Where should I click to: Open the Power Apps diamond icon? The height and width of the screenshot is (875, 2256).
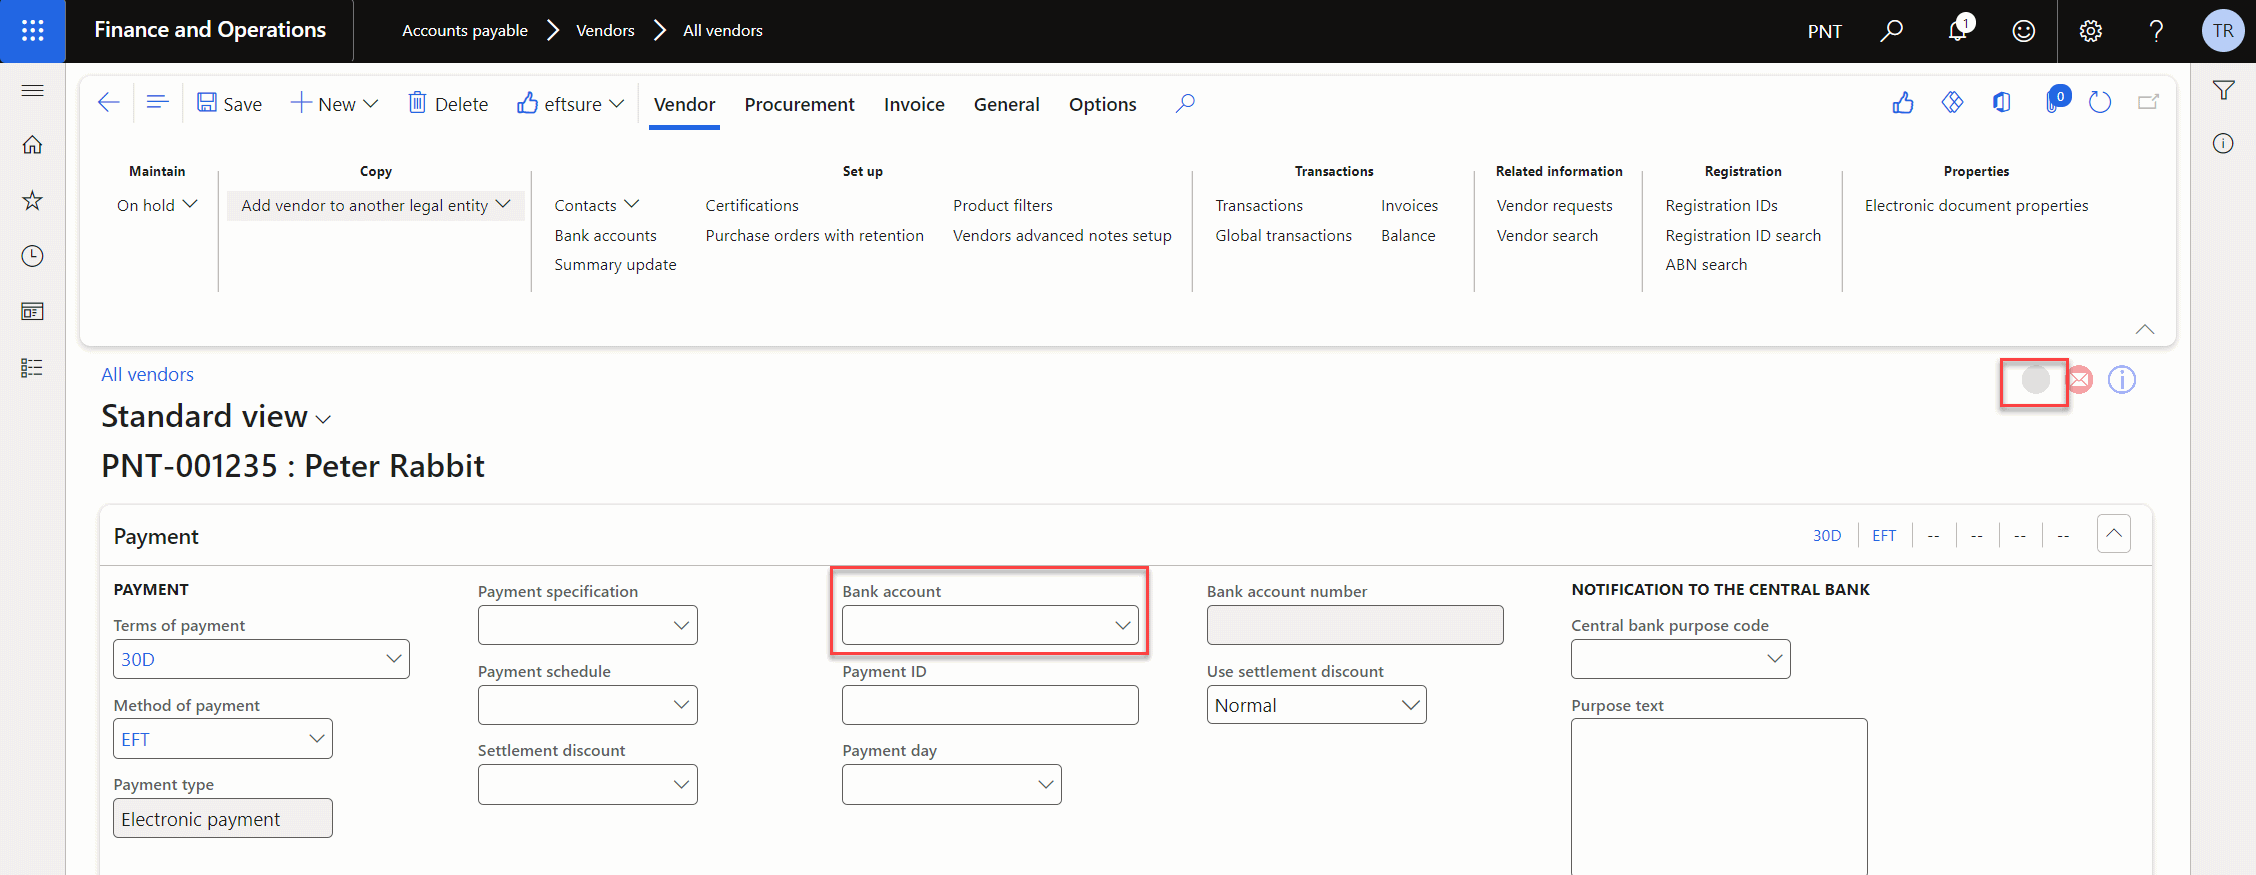pyautogui.click(x=1952, y=103)
